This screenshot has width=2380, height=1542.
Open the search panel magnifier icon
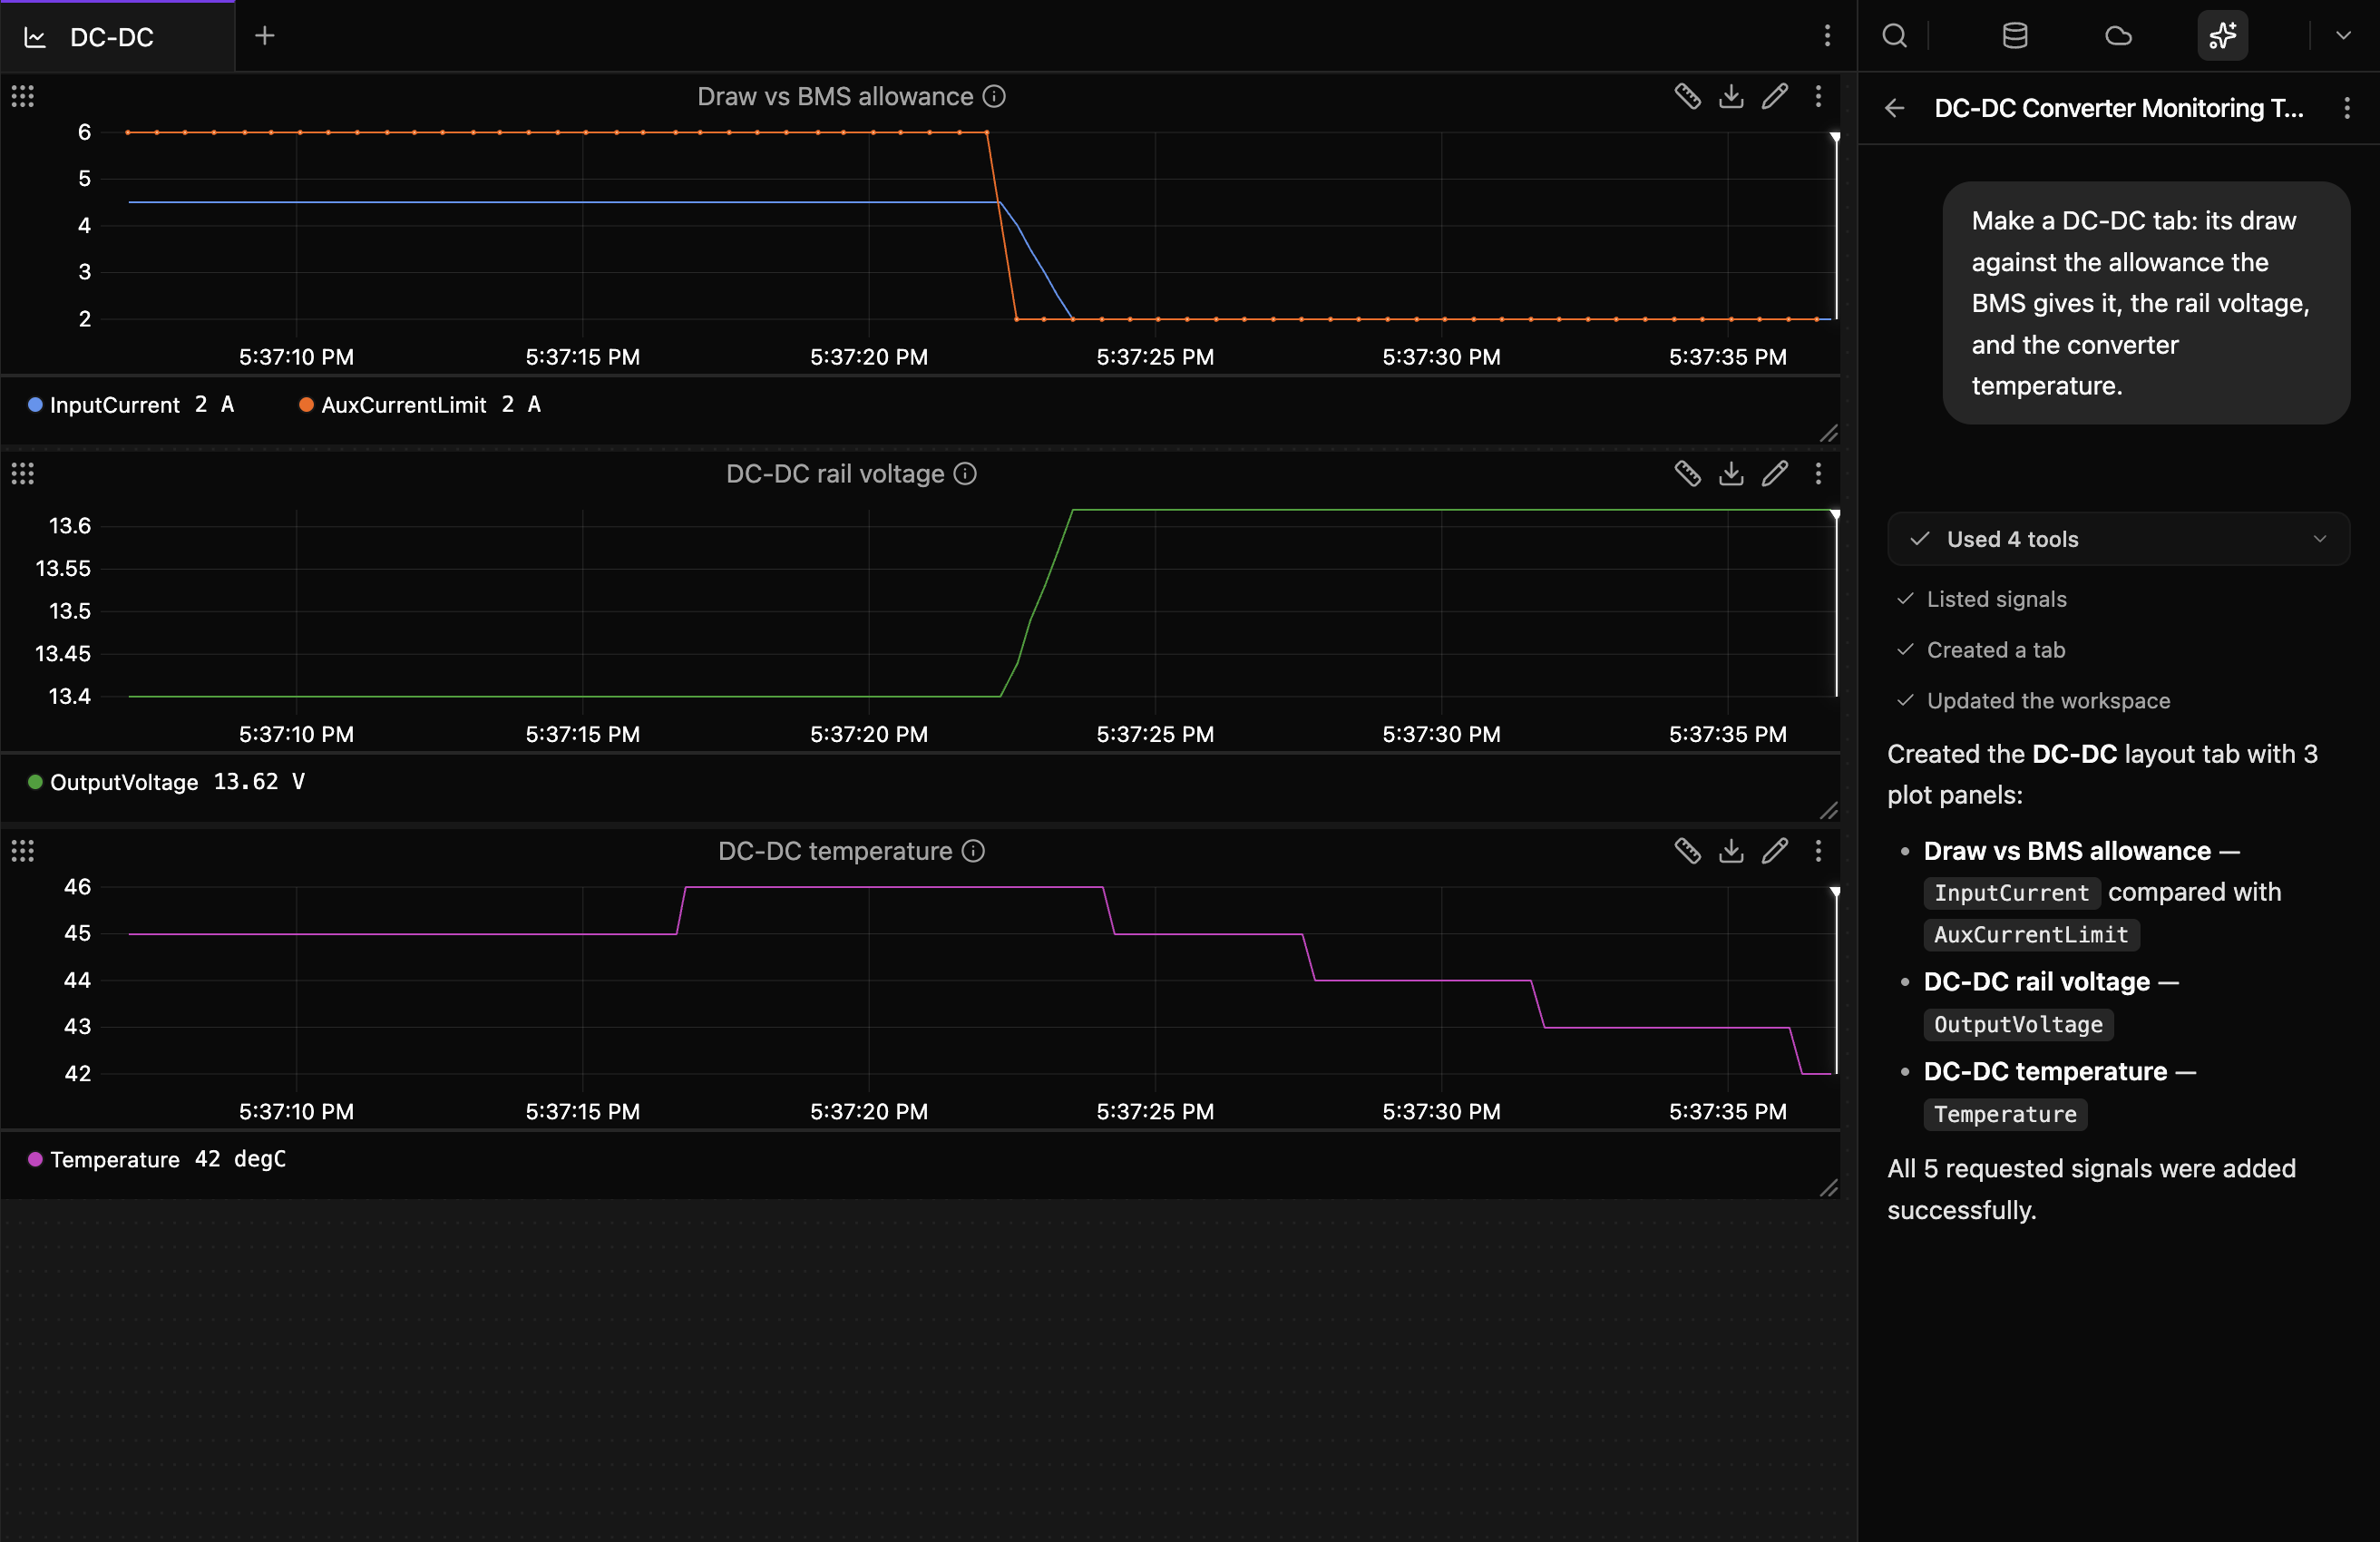(1894, 36)
